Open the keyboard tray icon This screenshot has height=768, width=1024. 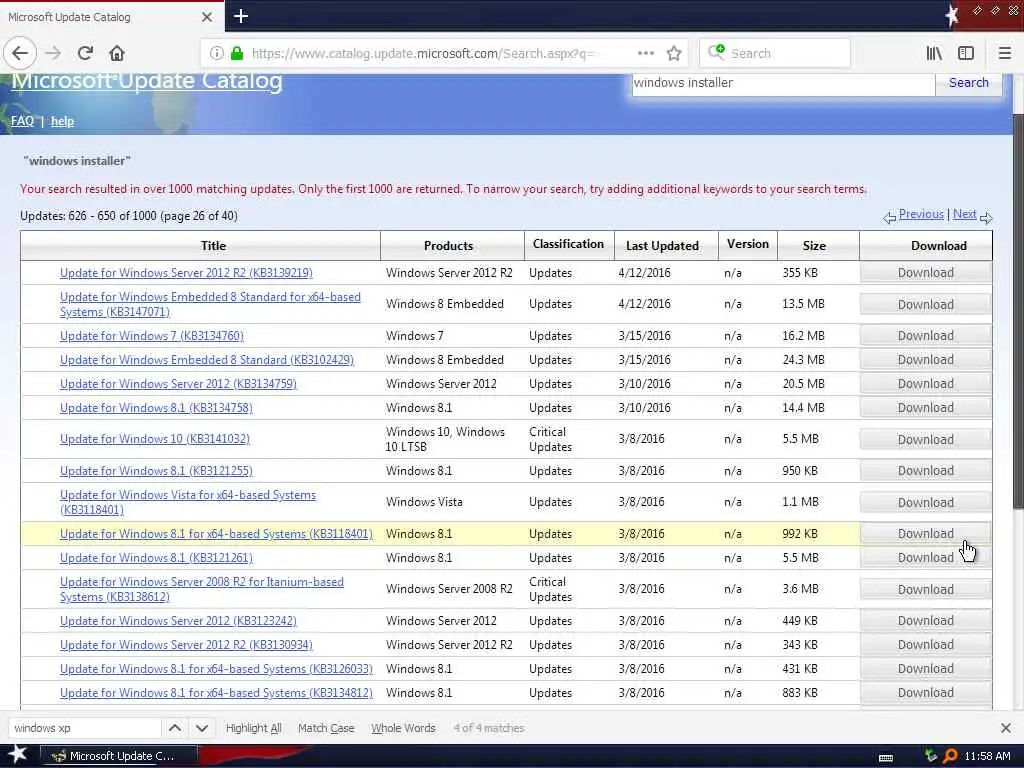pos(886,757)
